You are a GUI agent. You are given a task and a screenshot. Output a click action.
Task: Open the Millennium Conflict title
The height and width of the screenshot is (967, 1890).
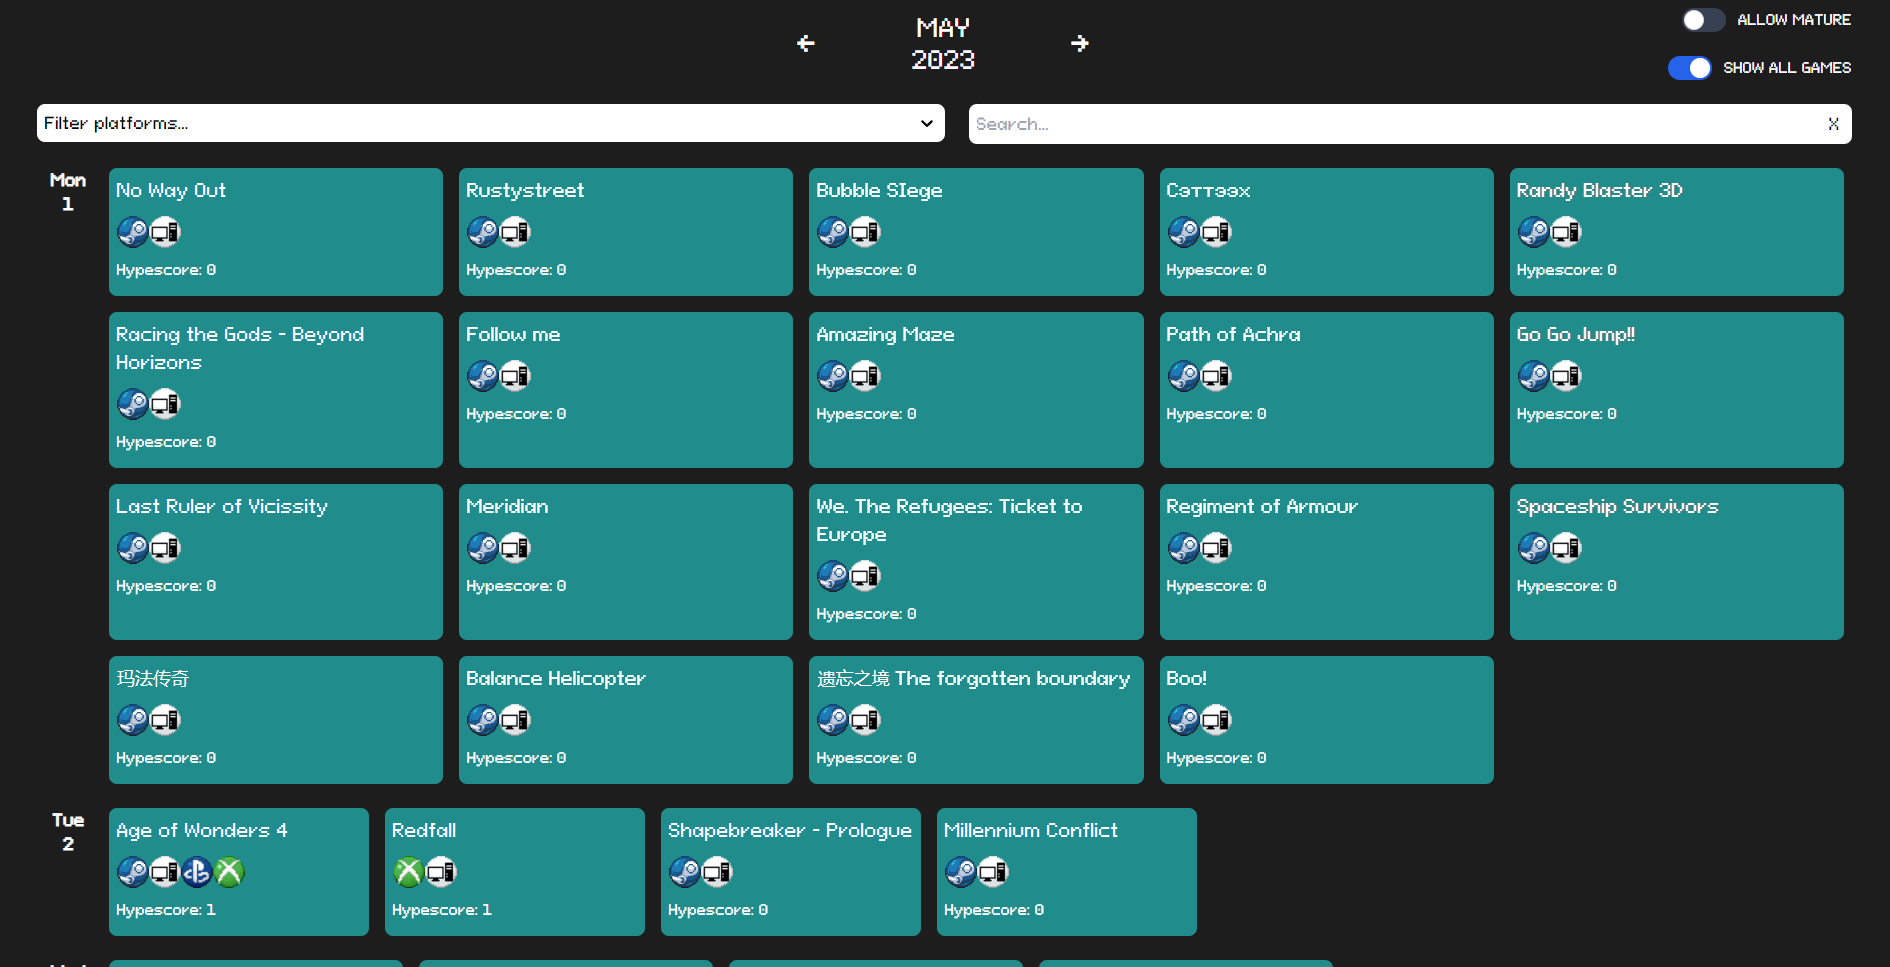[1030, 830]
